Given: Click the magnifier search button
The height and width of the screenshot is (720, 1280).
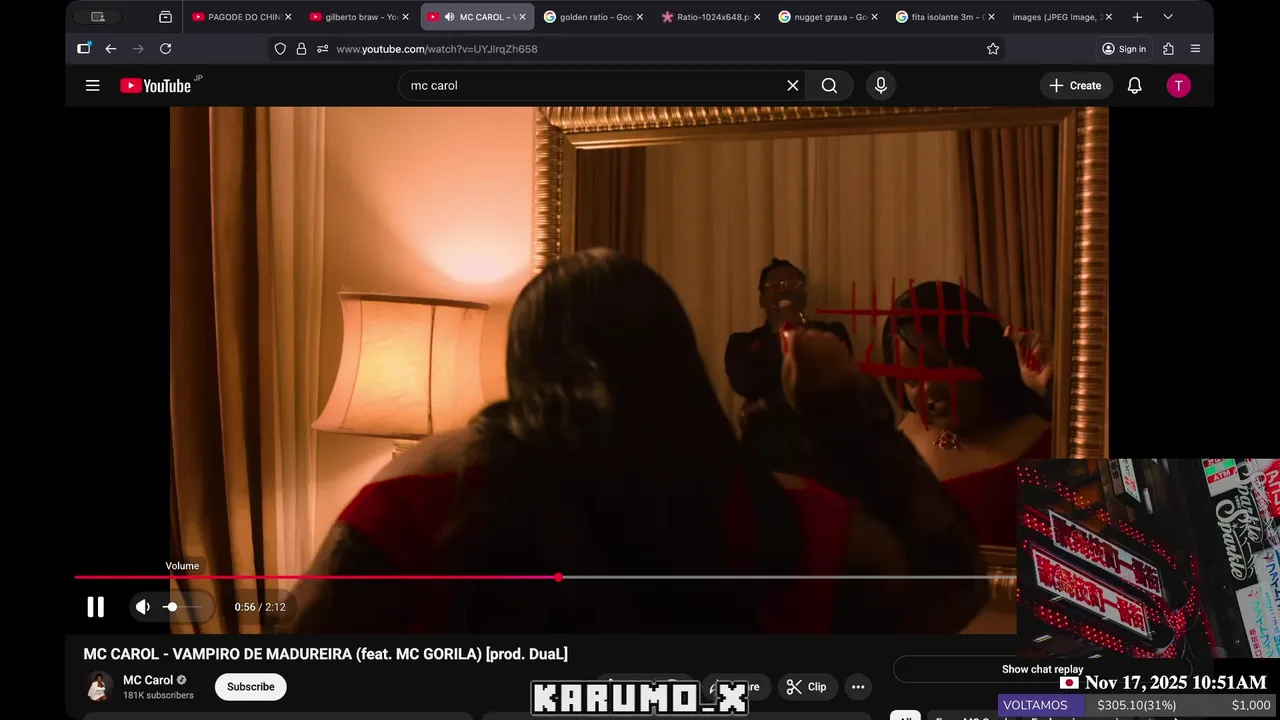Looking at the screenshot, I should pyautogui.click(x=829, y=86).
